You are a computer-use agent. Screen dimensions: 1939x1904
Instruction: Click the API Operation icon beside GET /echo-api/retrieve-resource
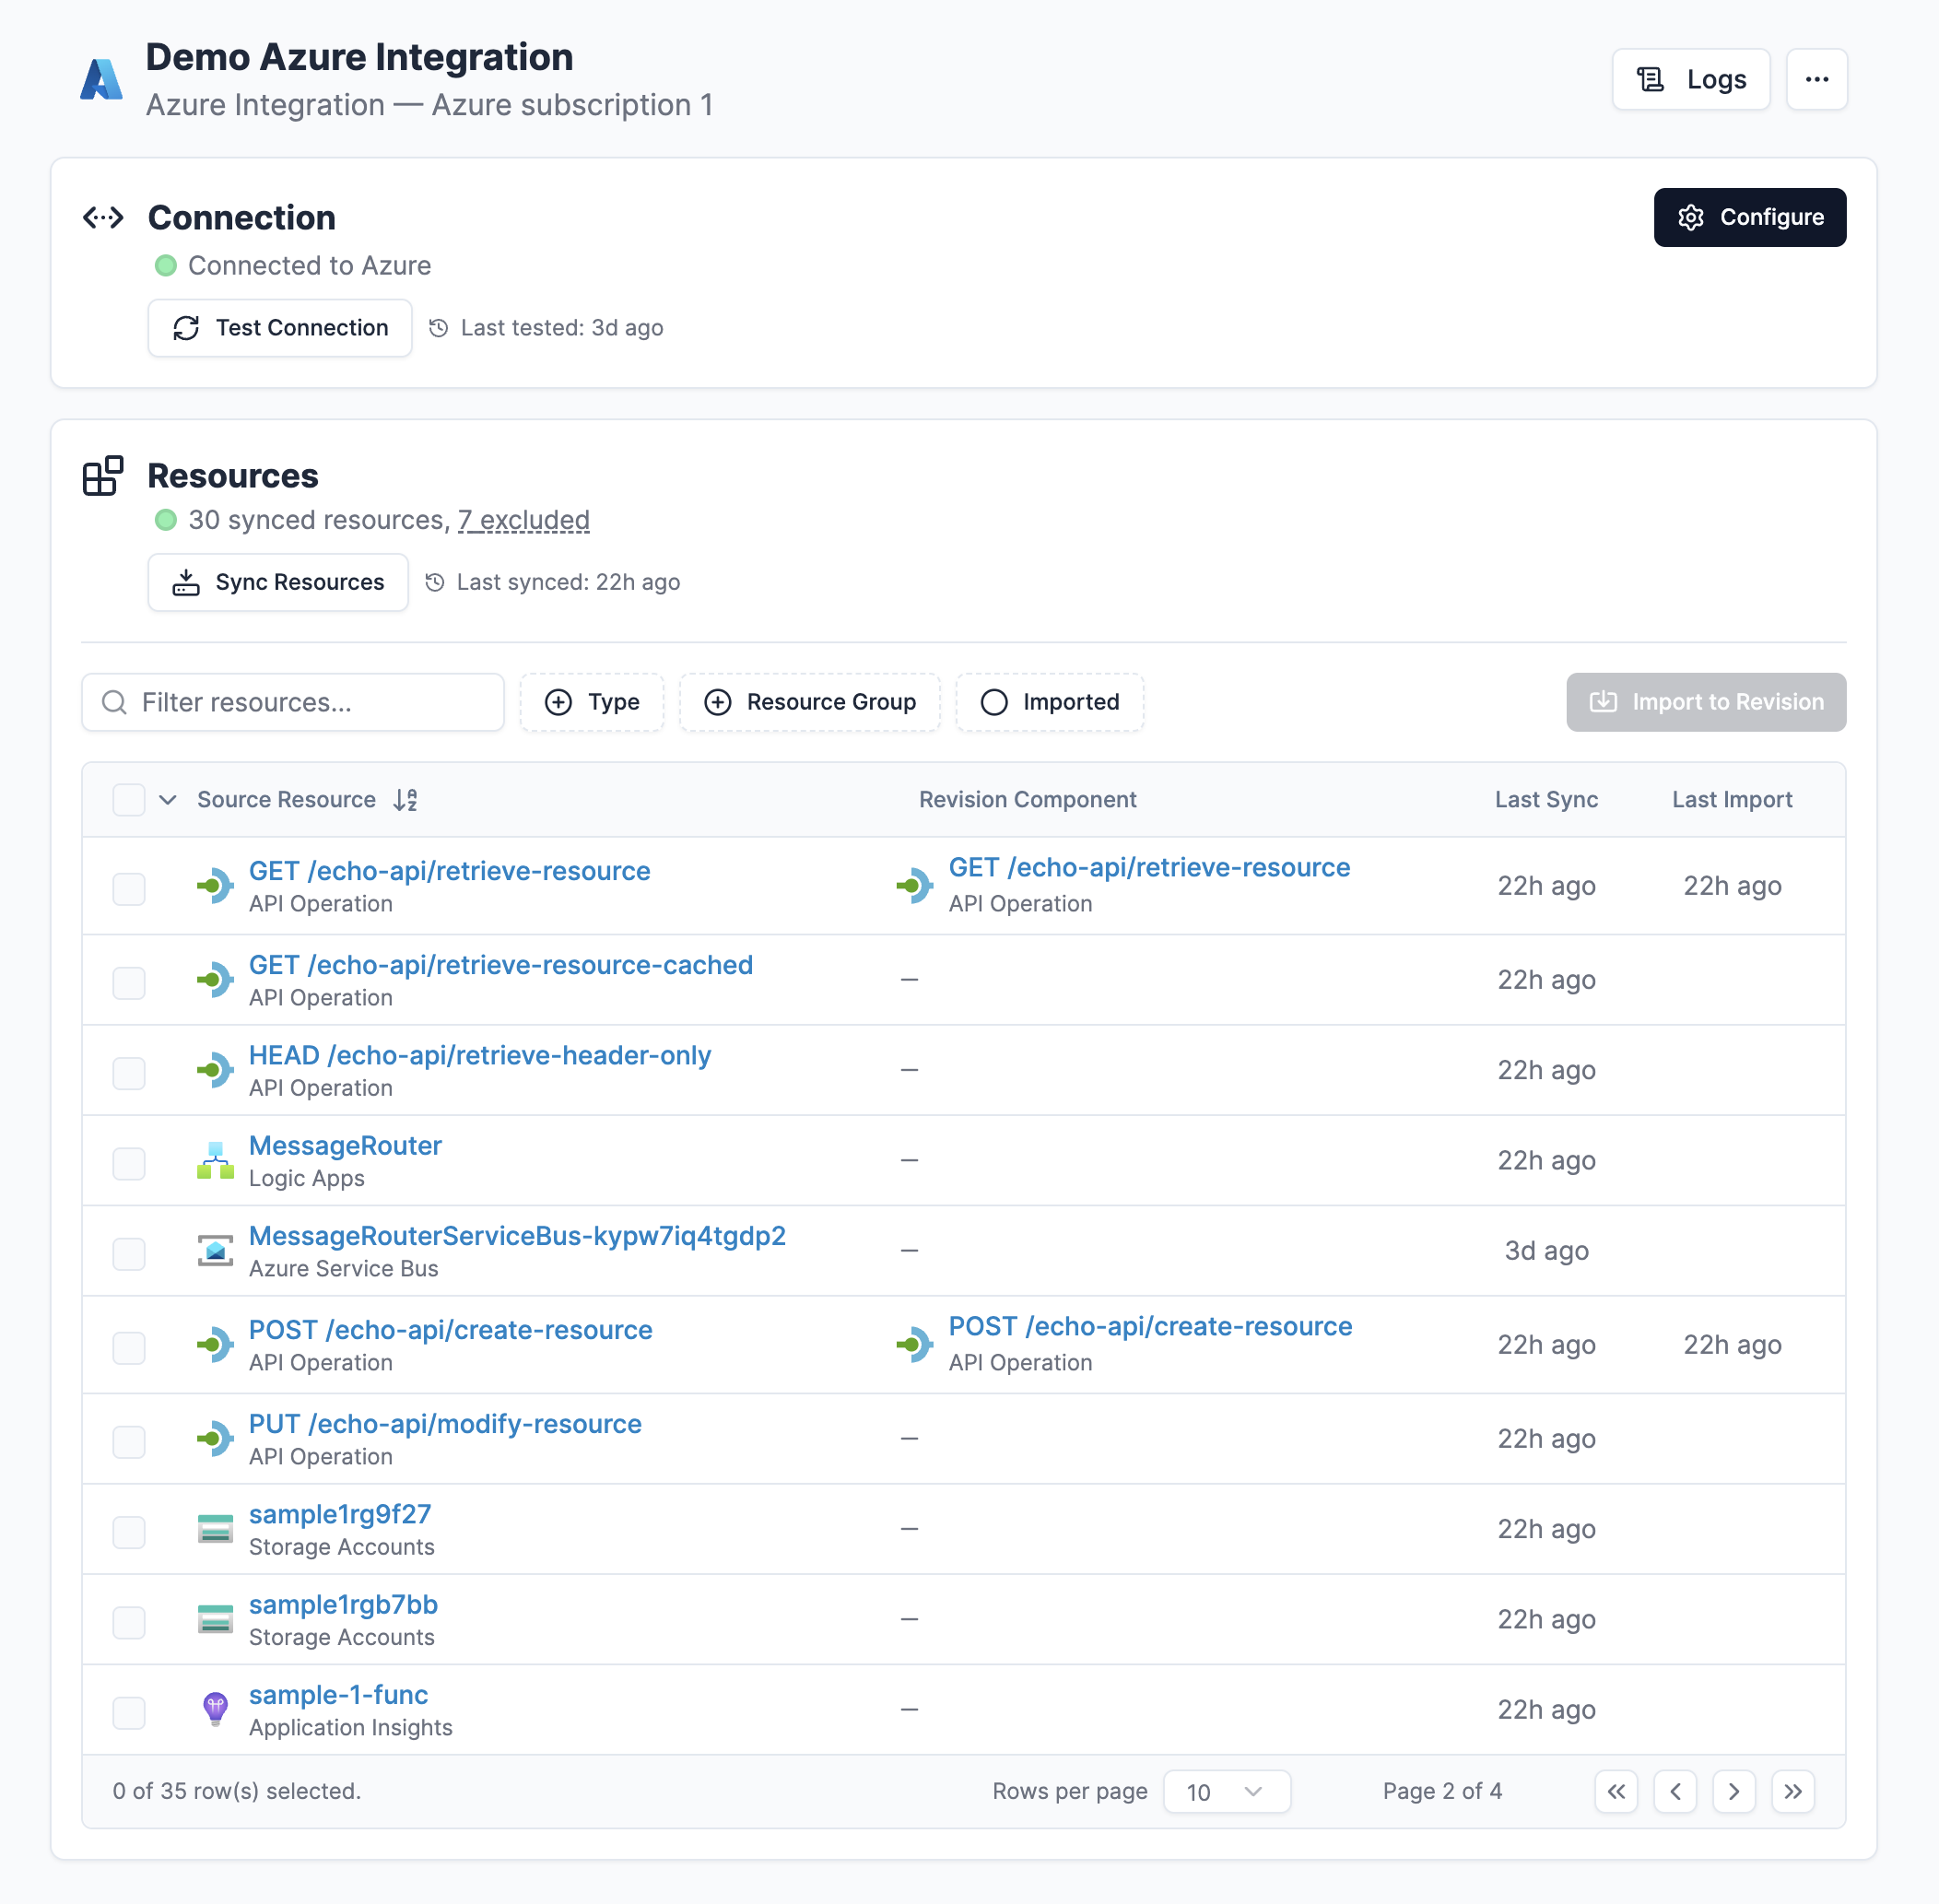(215, 886)
